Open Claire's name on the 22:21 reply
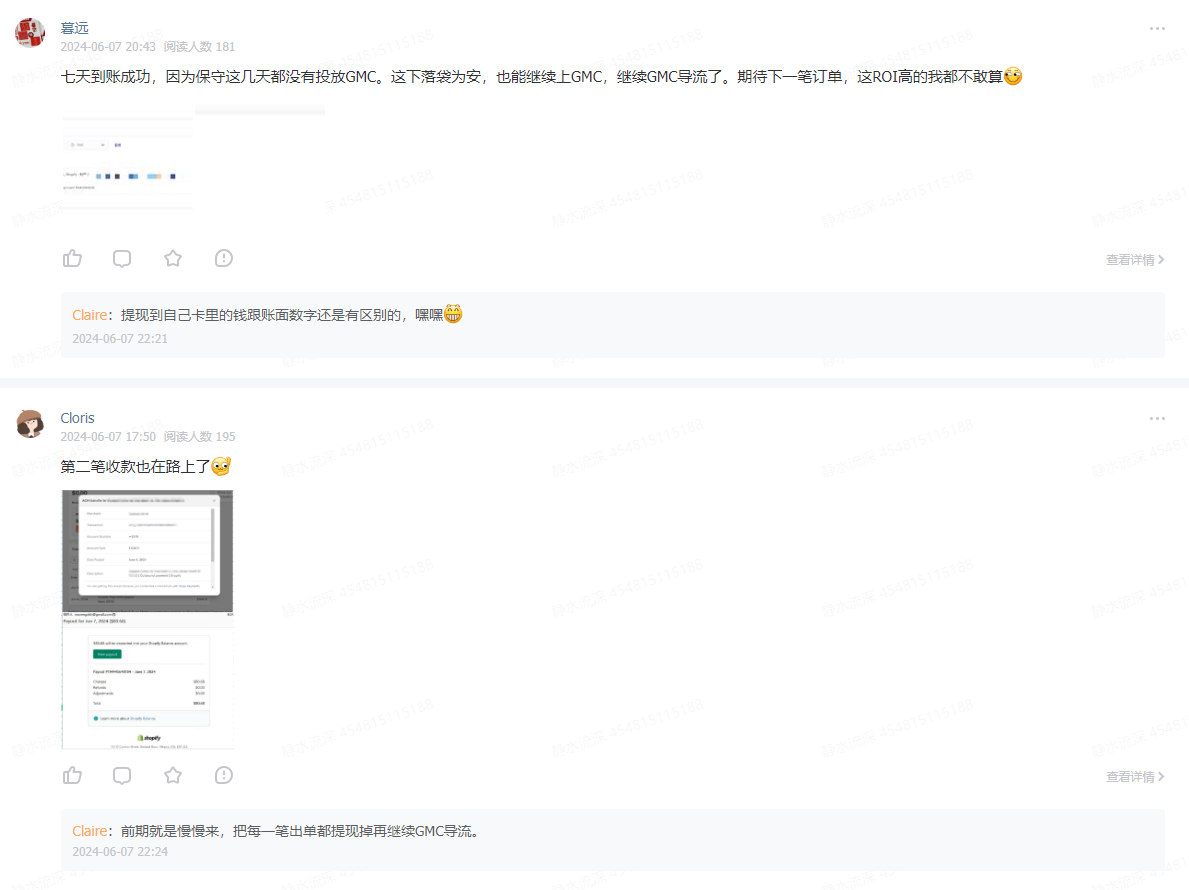 [89, 315]
